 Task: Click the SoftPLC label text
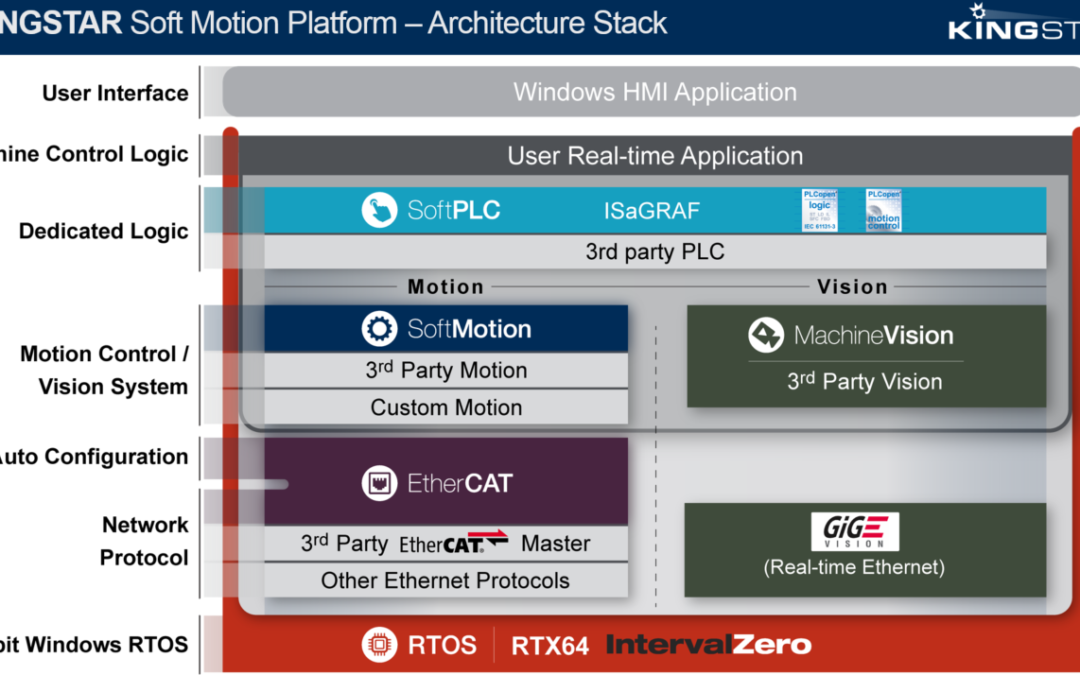tap(453, 209)
